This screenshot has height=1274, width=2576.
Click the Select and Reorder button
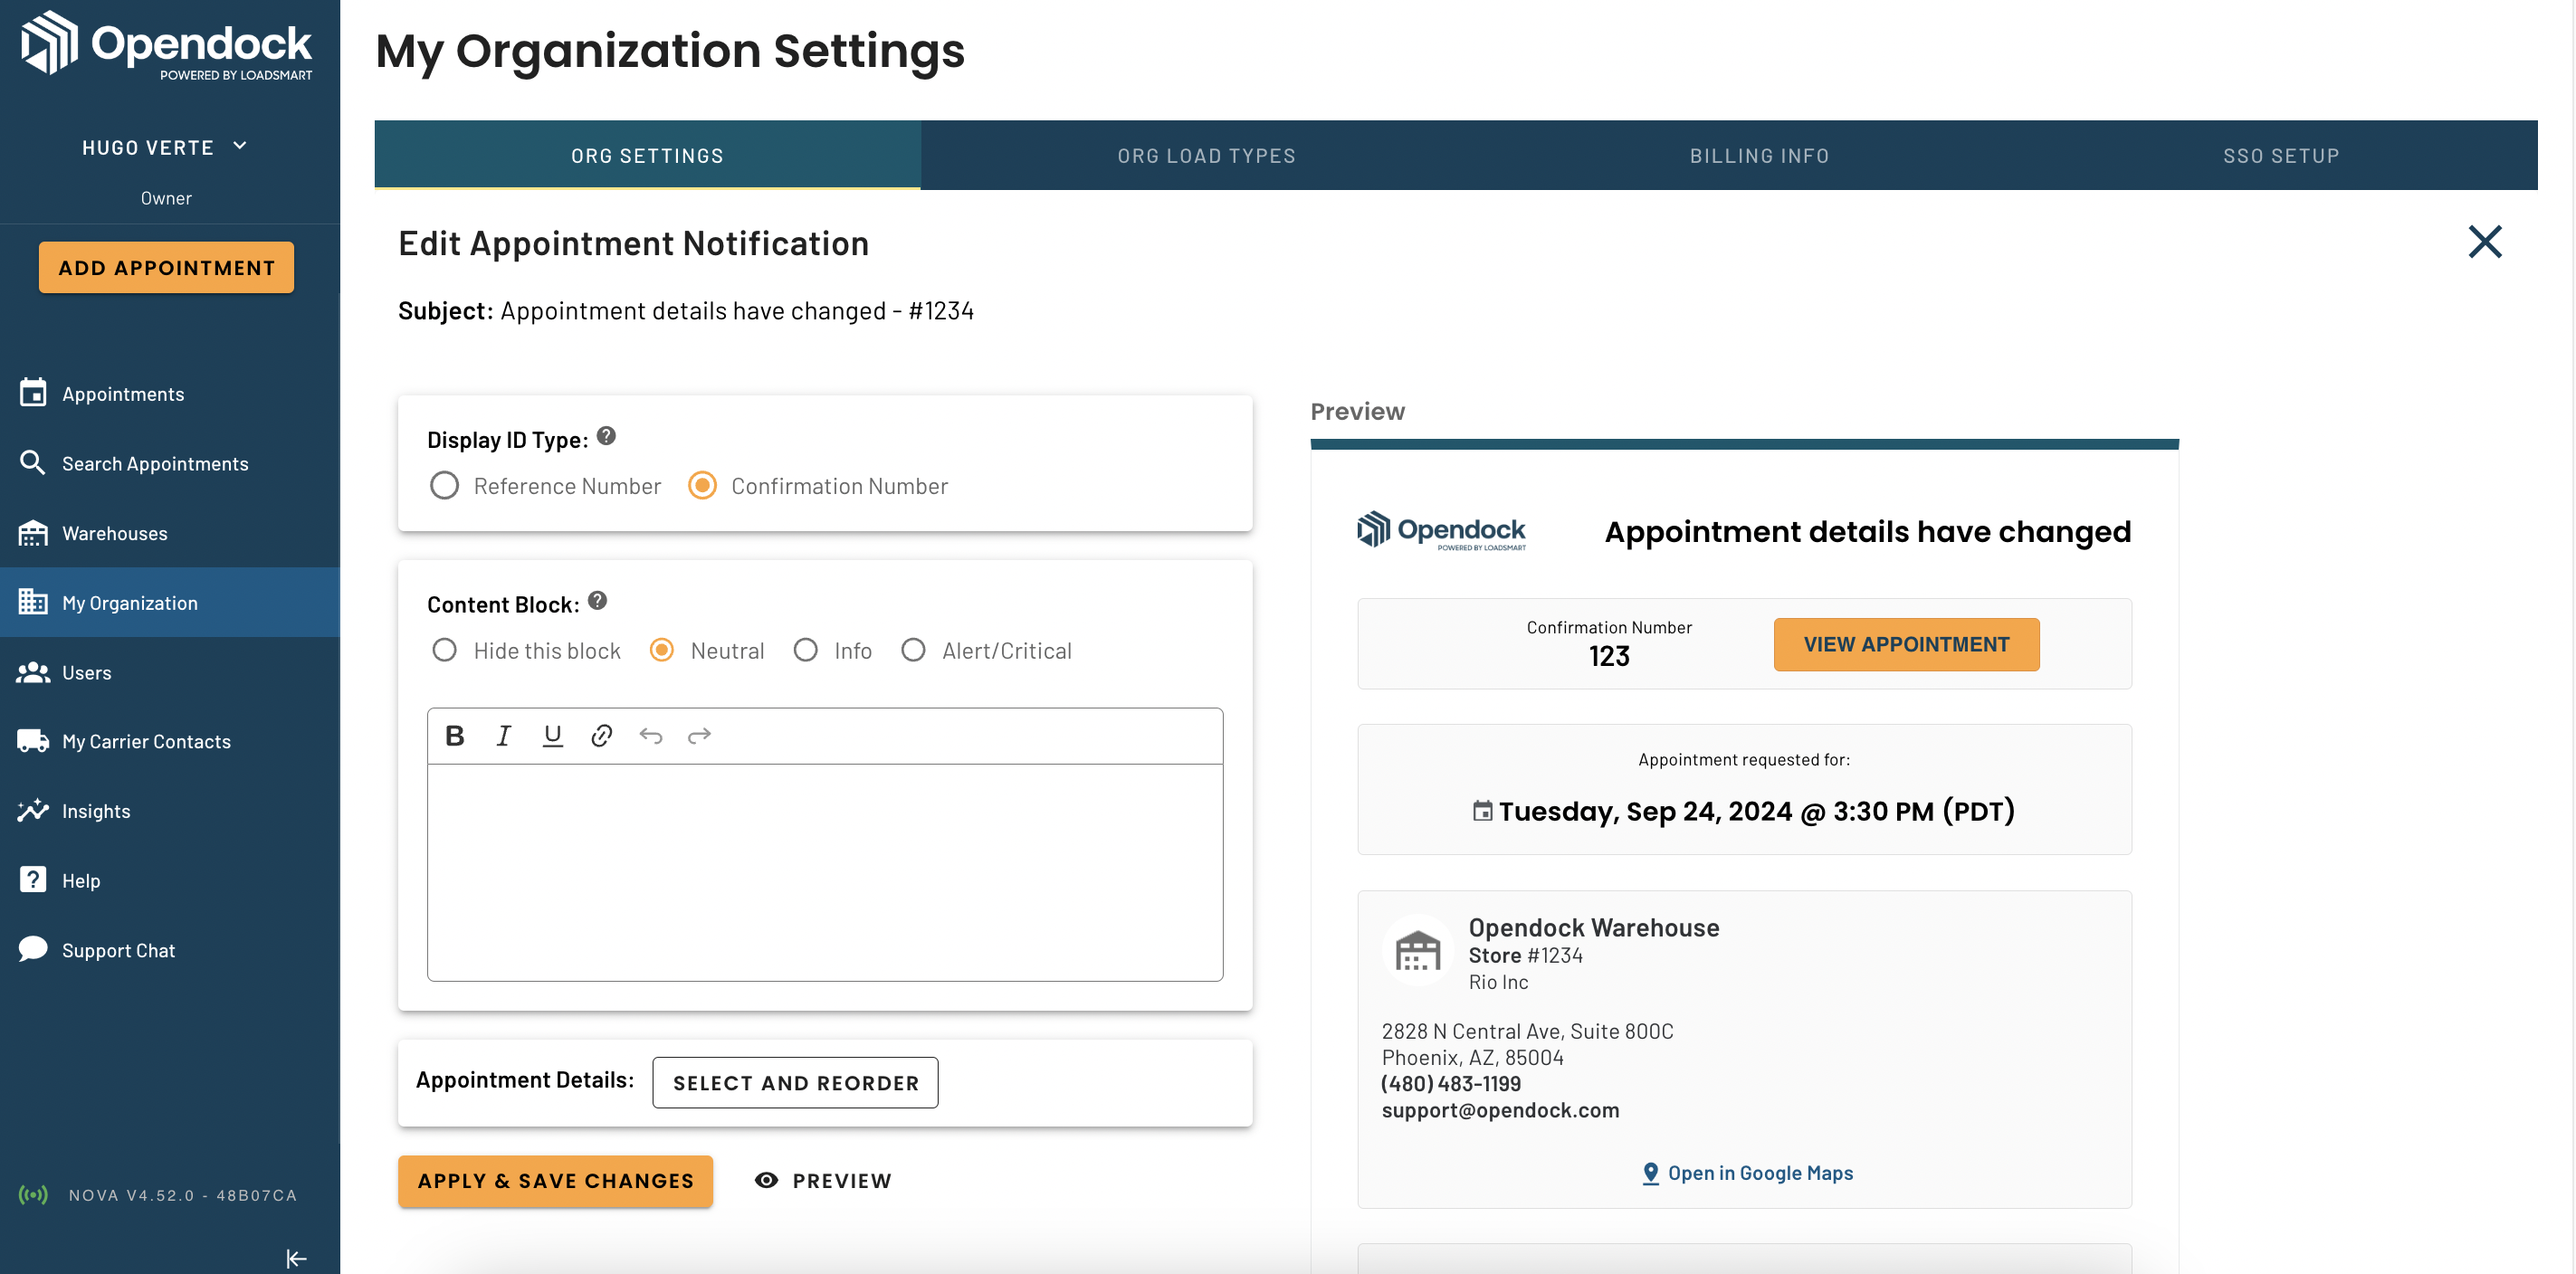click(x=795, y=1082)
